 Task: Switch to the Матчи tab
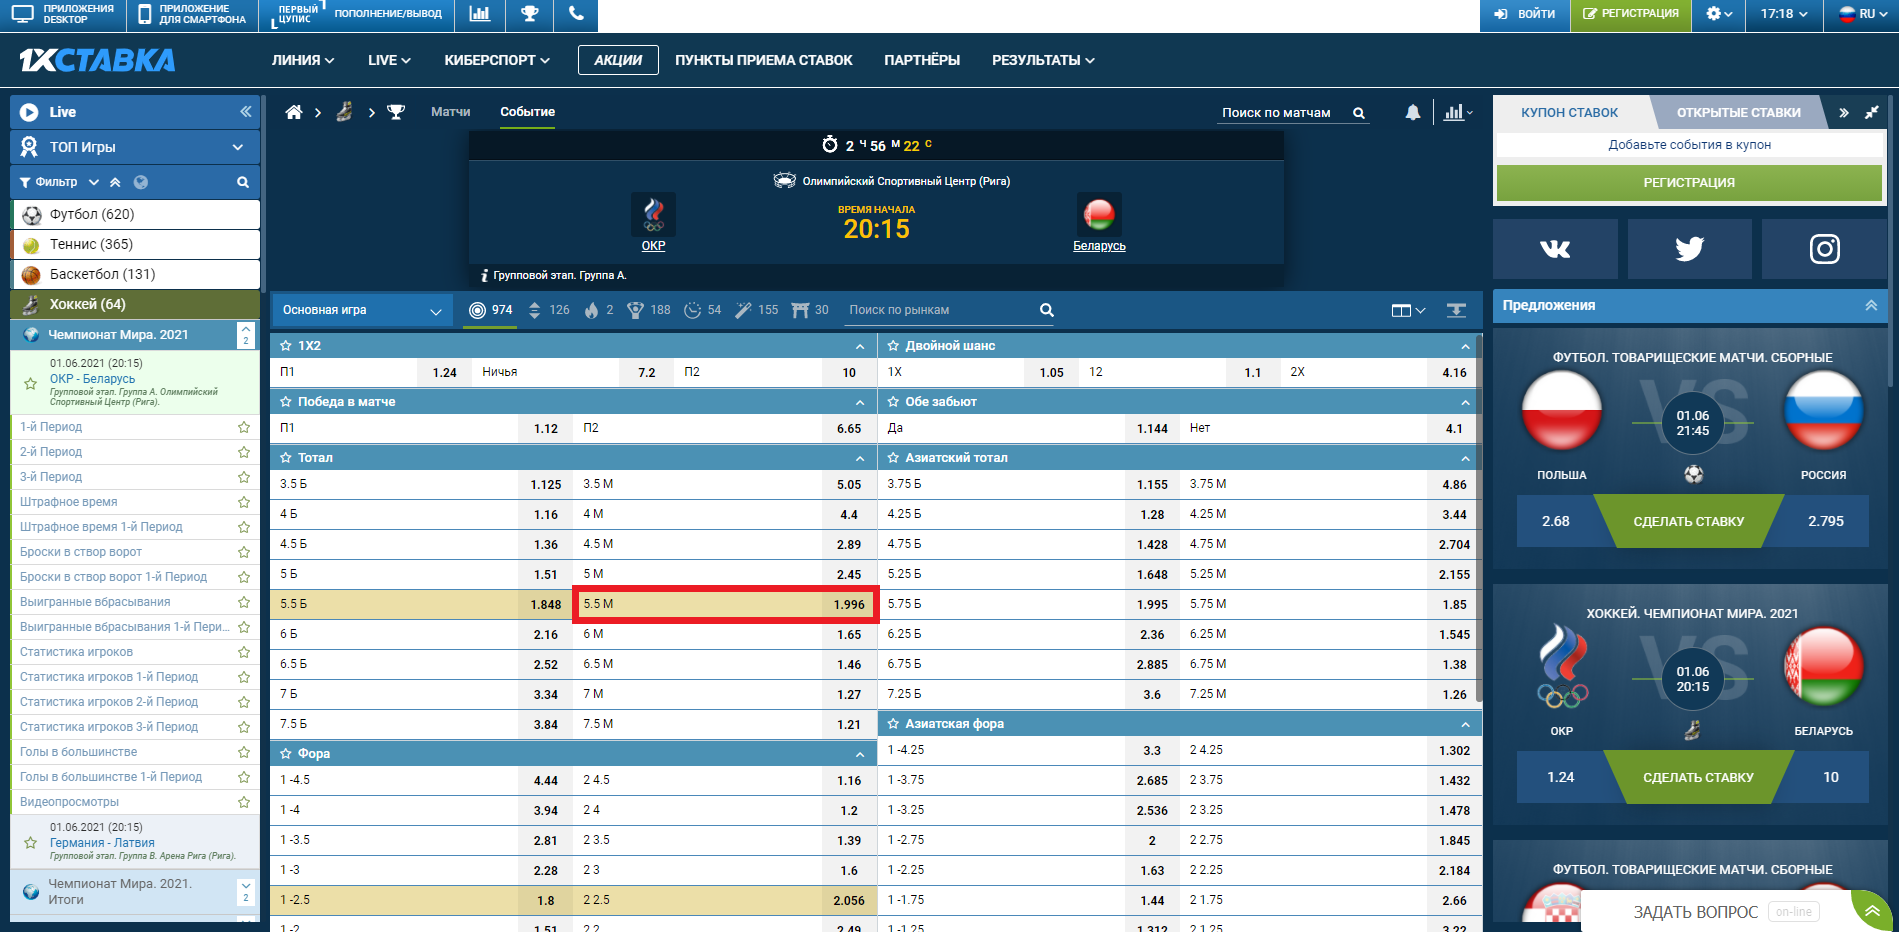tap(450, 112)
